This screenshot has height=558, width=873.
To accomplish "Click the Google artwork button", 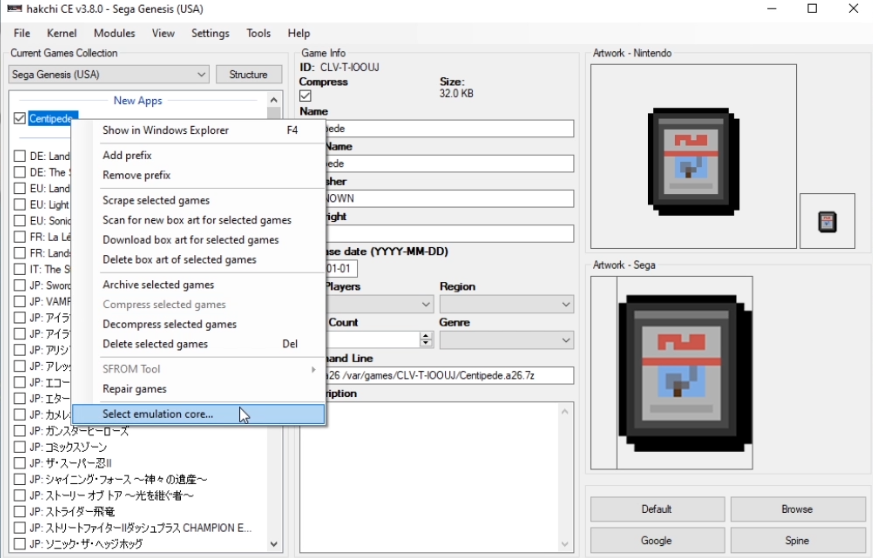I will pos(657,541).
